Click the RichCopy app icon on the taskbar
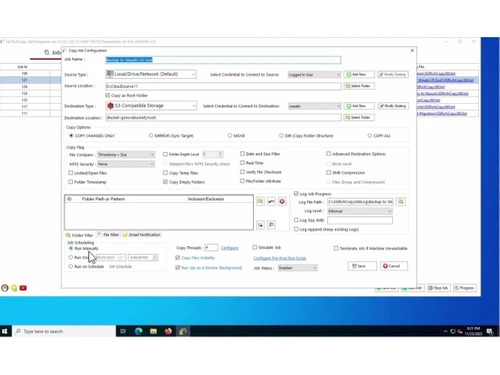 [x=183, y=331]
